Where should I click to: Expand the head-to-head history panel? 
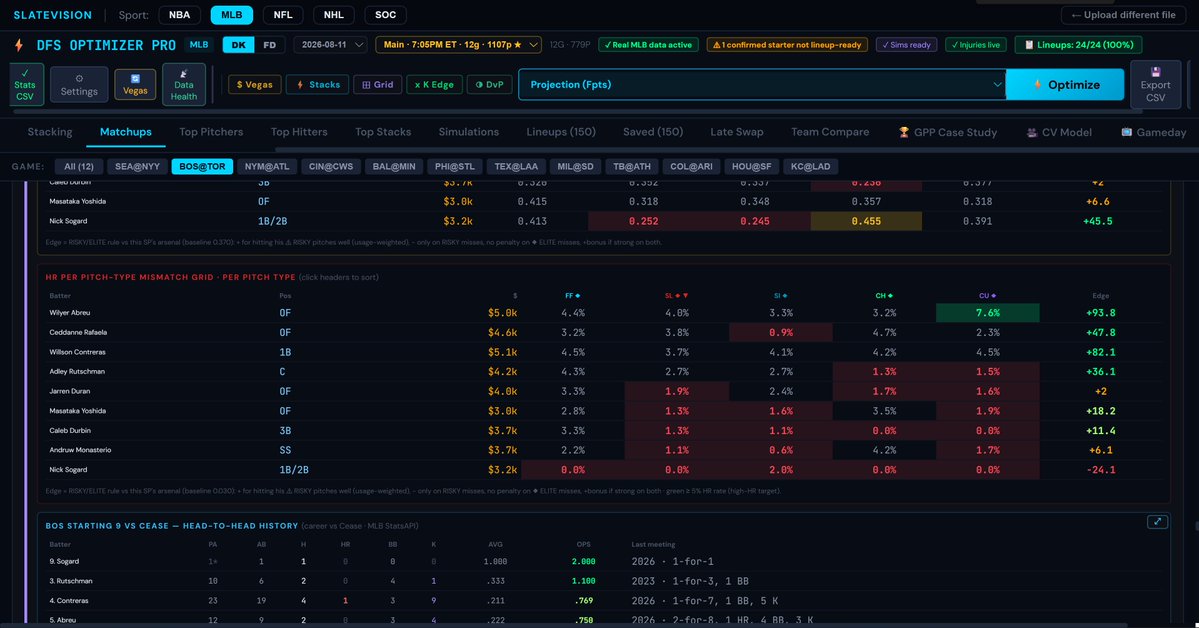[1157, 522]
